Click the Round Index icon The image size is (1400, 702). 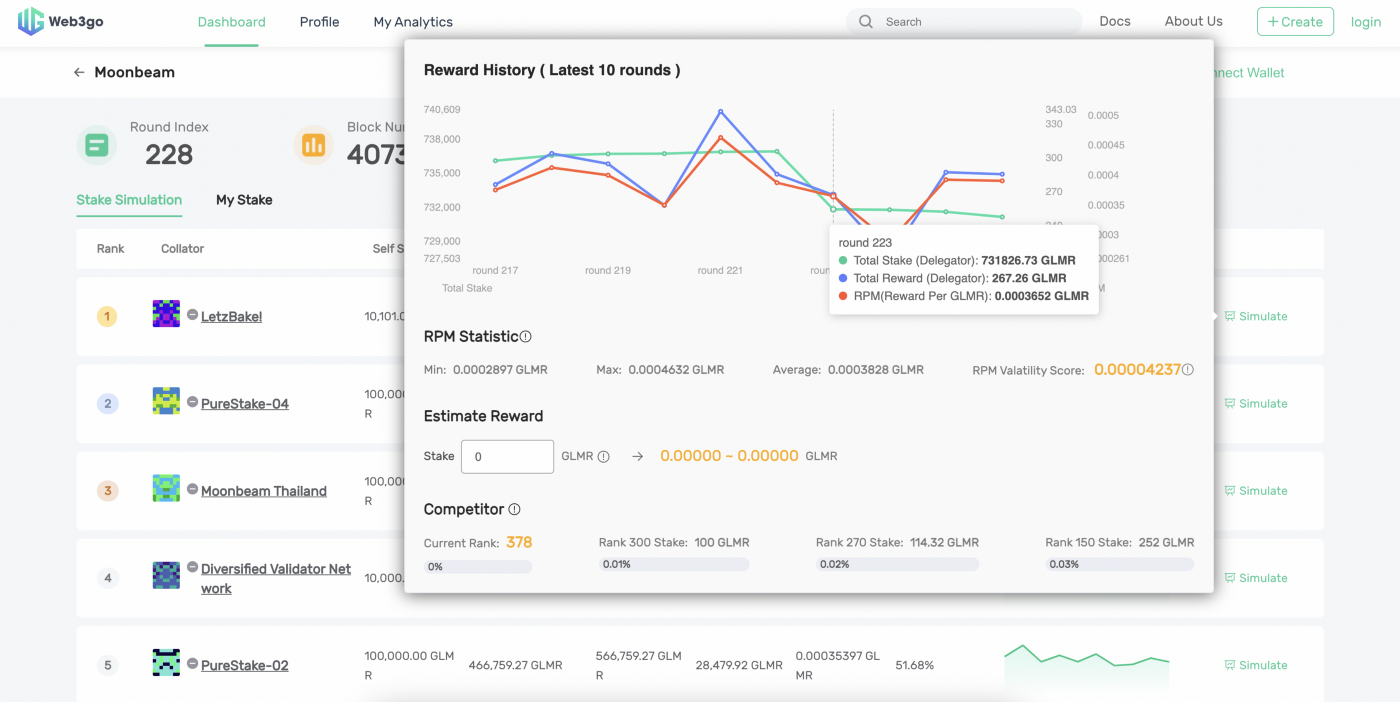(97, 145)
